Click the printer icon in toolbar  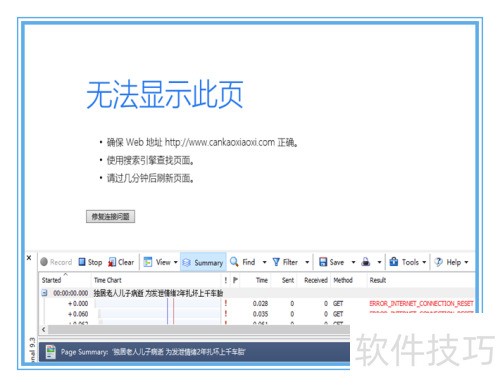[366, 262]
